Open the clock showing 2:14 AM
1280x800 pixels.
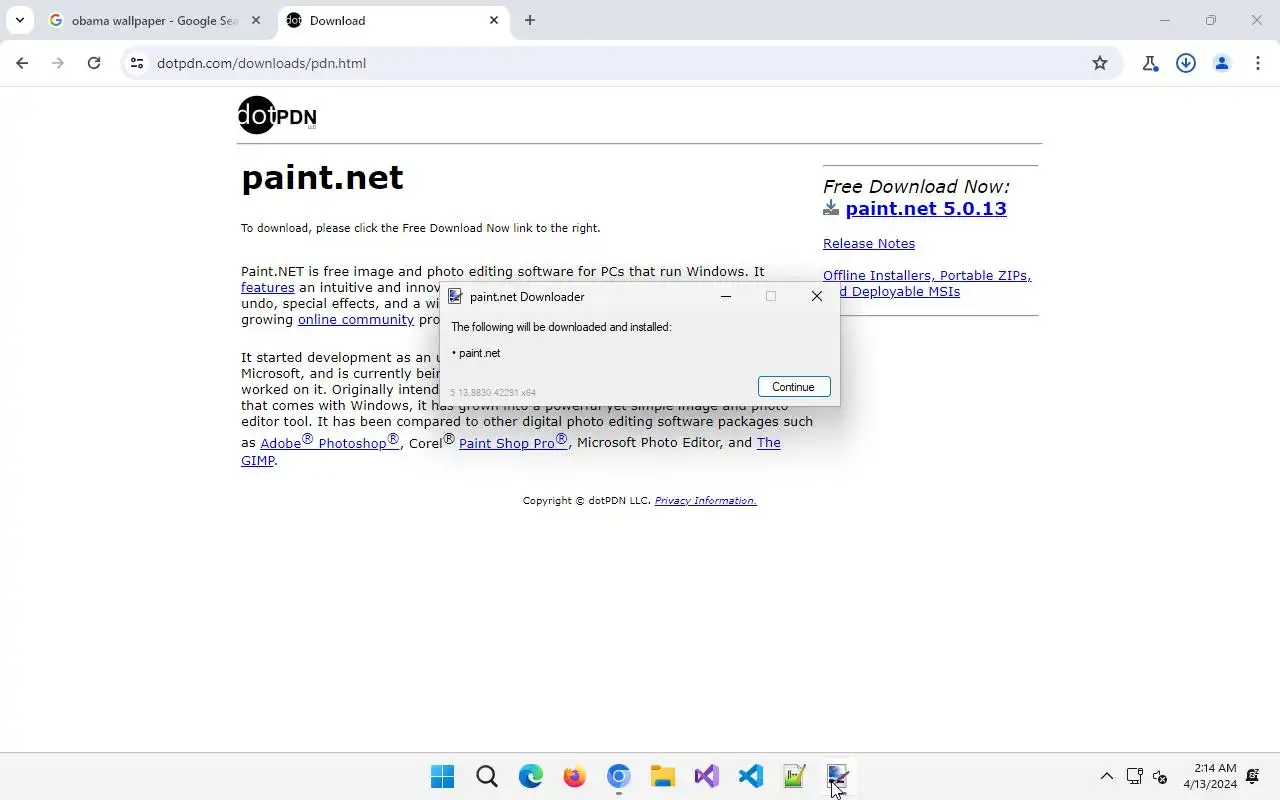tap(1210, 776)
